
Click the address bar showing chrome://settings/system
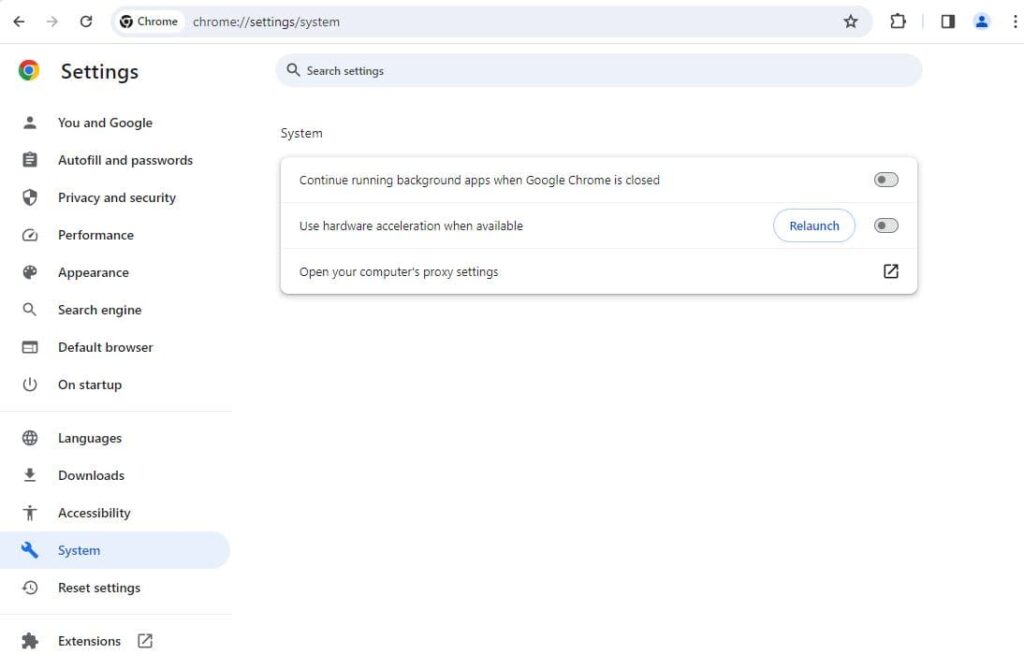[500, 21]
